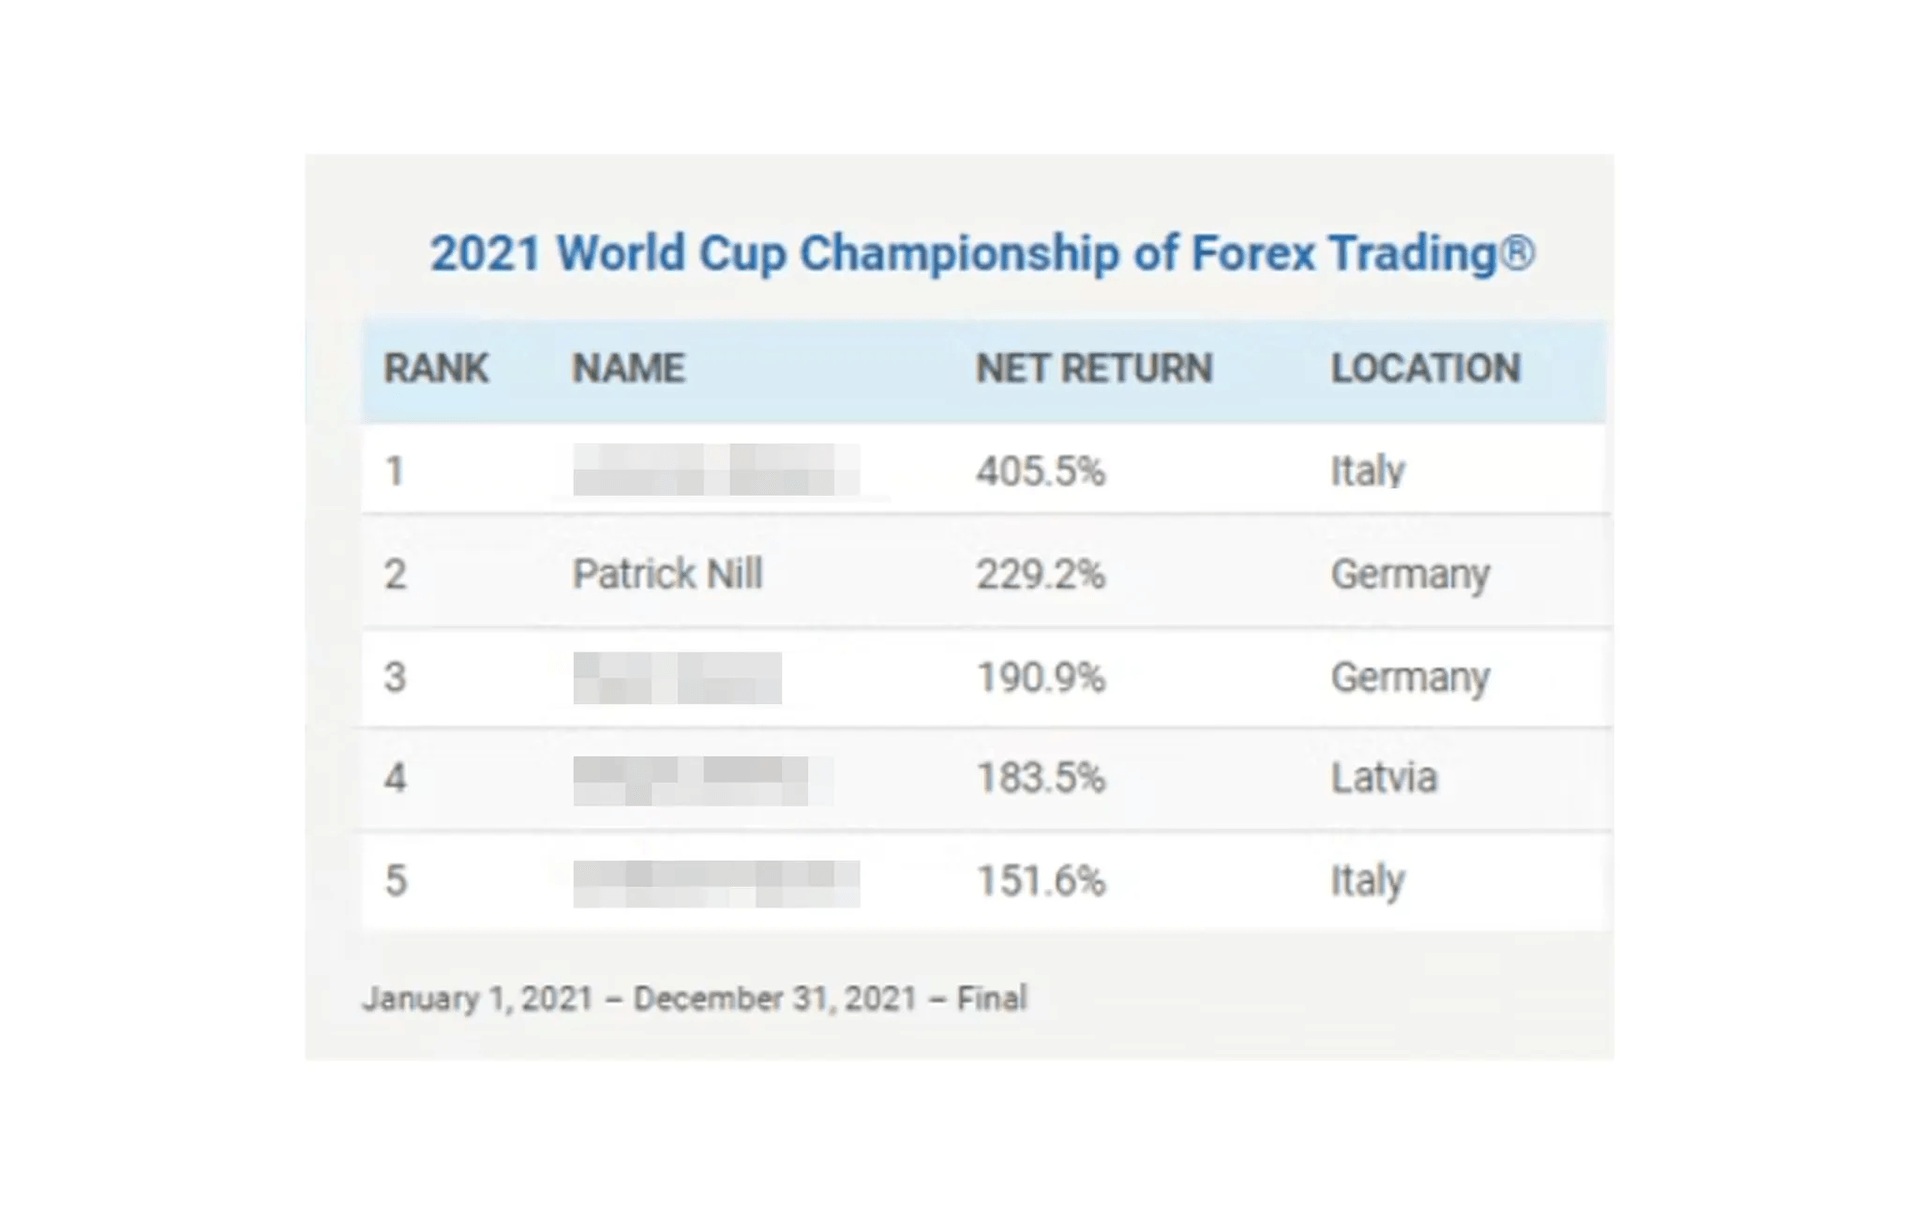Click the NAME column header
The image size is (1920, 1218).
pyautogui.click(x=628, y=369)
